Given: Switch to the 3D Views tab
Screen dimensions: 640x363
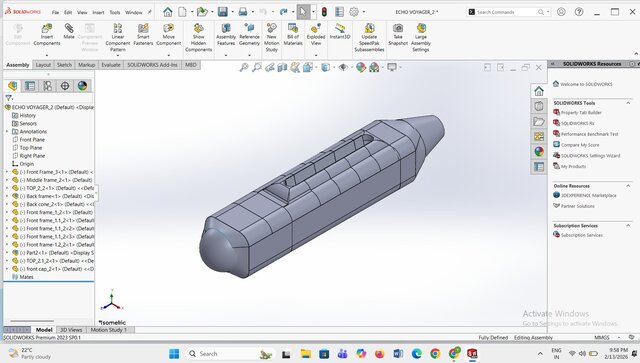Looking at the screenshot, I should [71, 330].
